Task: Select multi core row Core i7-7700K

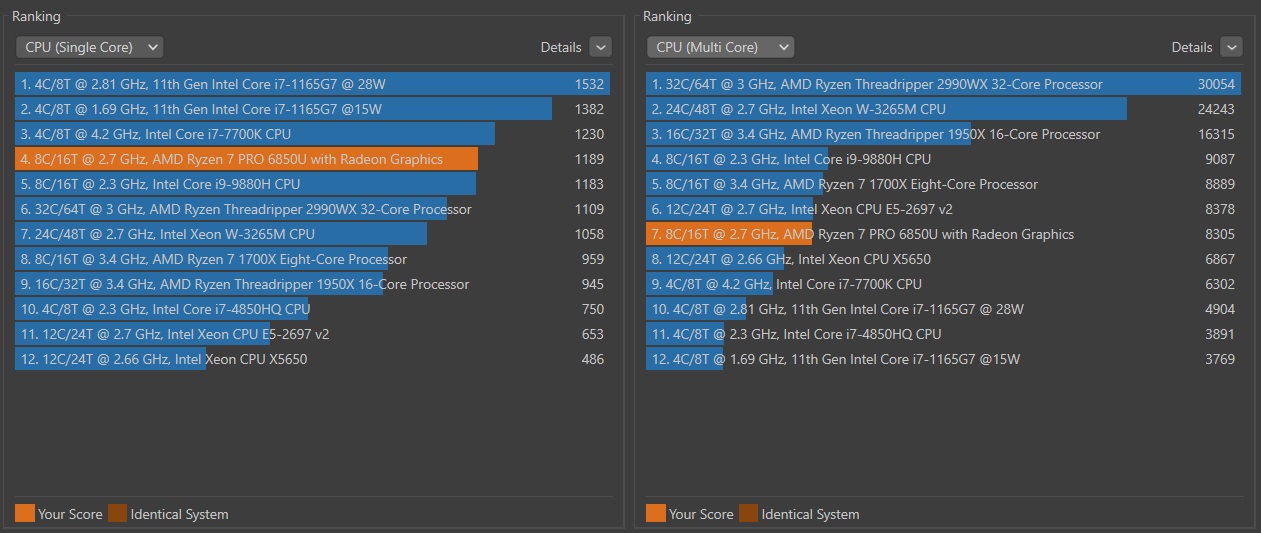Action: (x=943, y=284)
